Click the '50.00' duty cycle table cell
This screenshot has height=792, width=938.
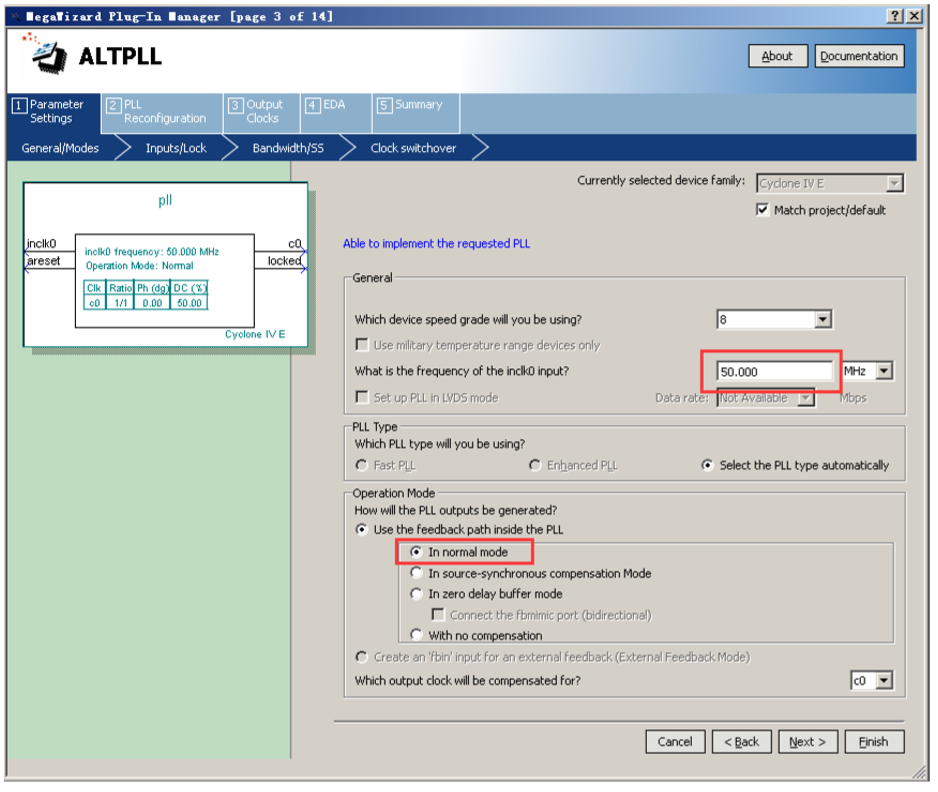[x=189, y=303]
